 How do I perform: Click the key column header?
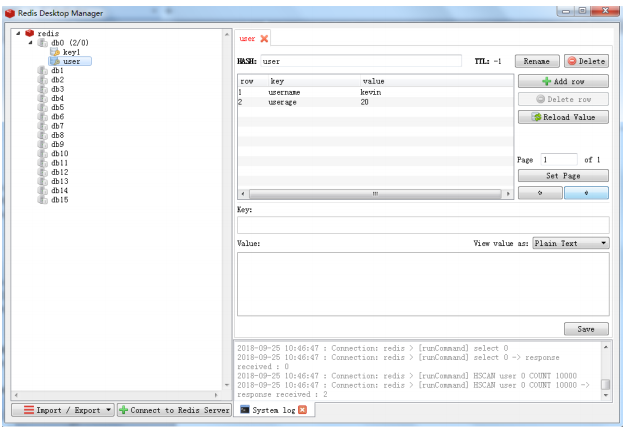[314, 81]
